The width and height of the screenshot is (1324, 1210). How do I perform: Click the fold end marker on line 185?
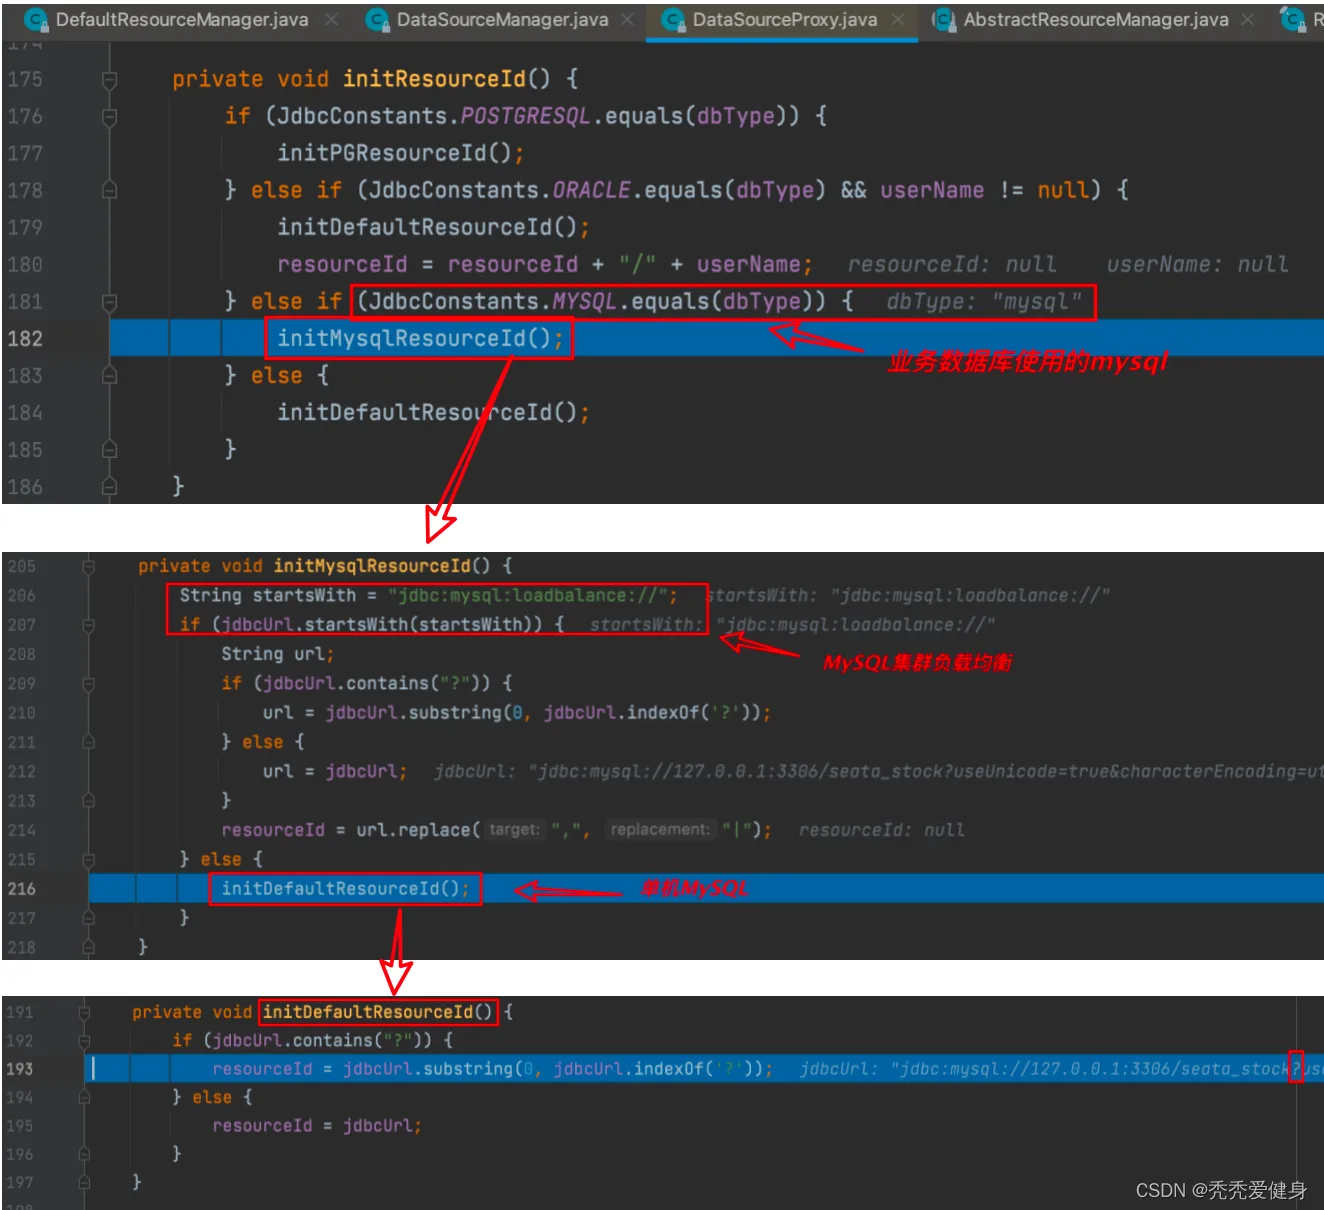tap(109, 450)
